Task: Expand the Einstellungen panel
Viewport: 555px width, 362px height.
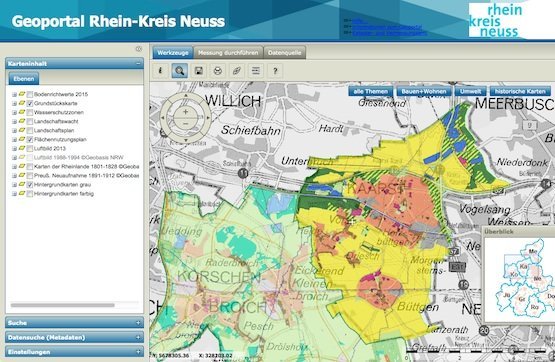Action: coord(138,352)
